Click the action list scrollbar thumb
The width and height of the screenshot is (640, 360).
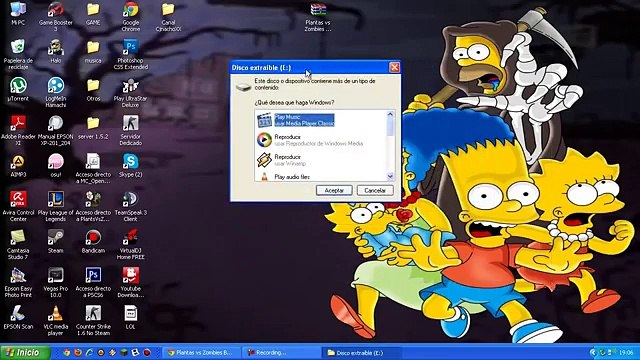tap(390, 127)
